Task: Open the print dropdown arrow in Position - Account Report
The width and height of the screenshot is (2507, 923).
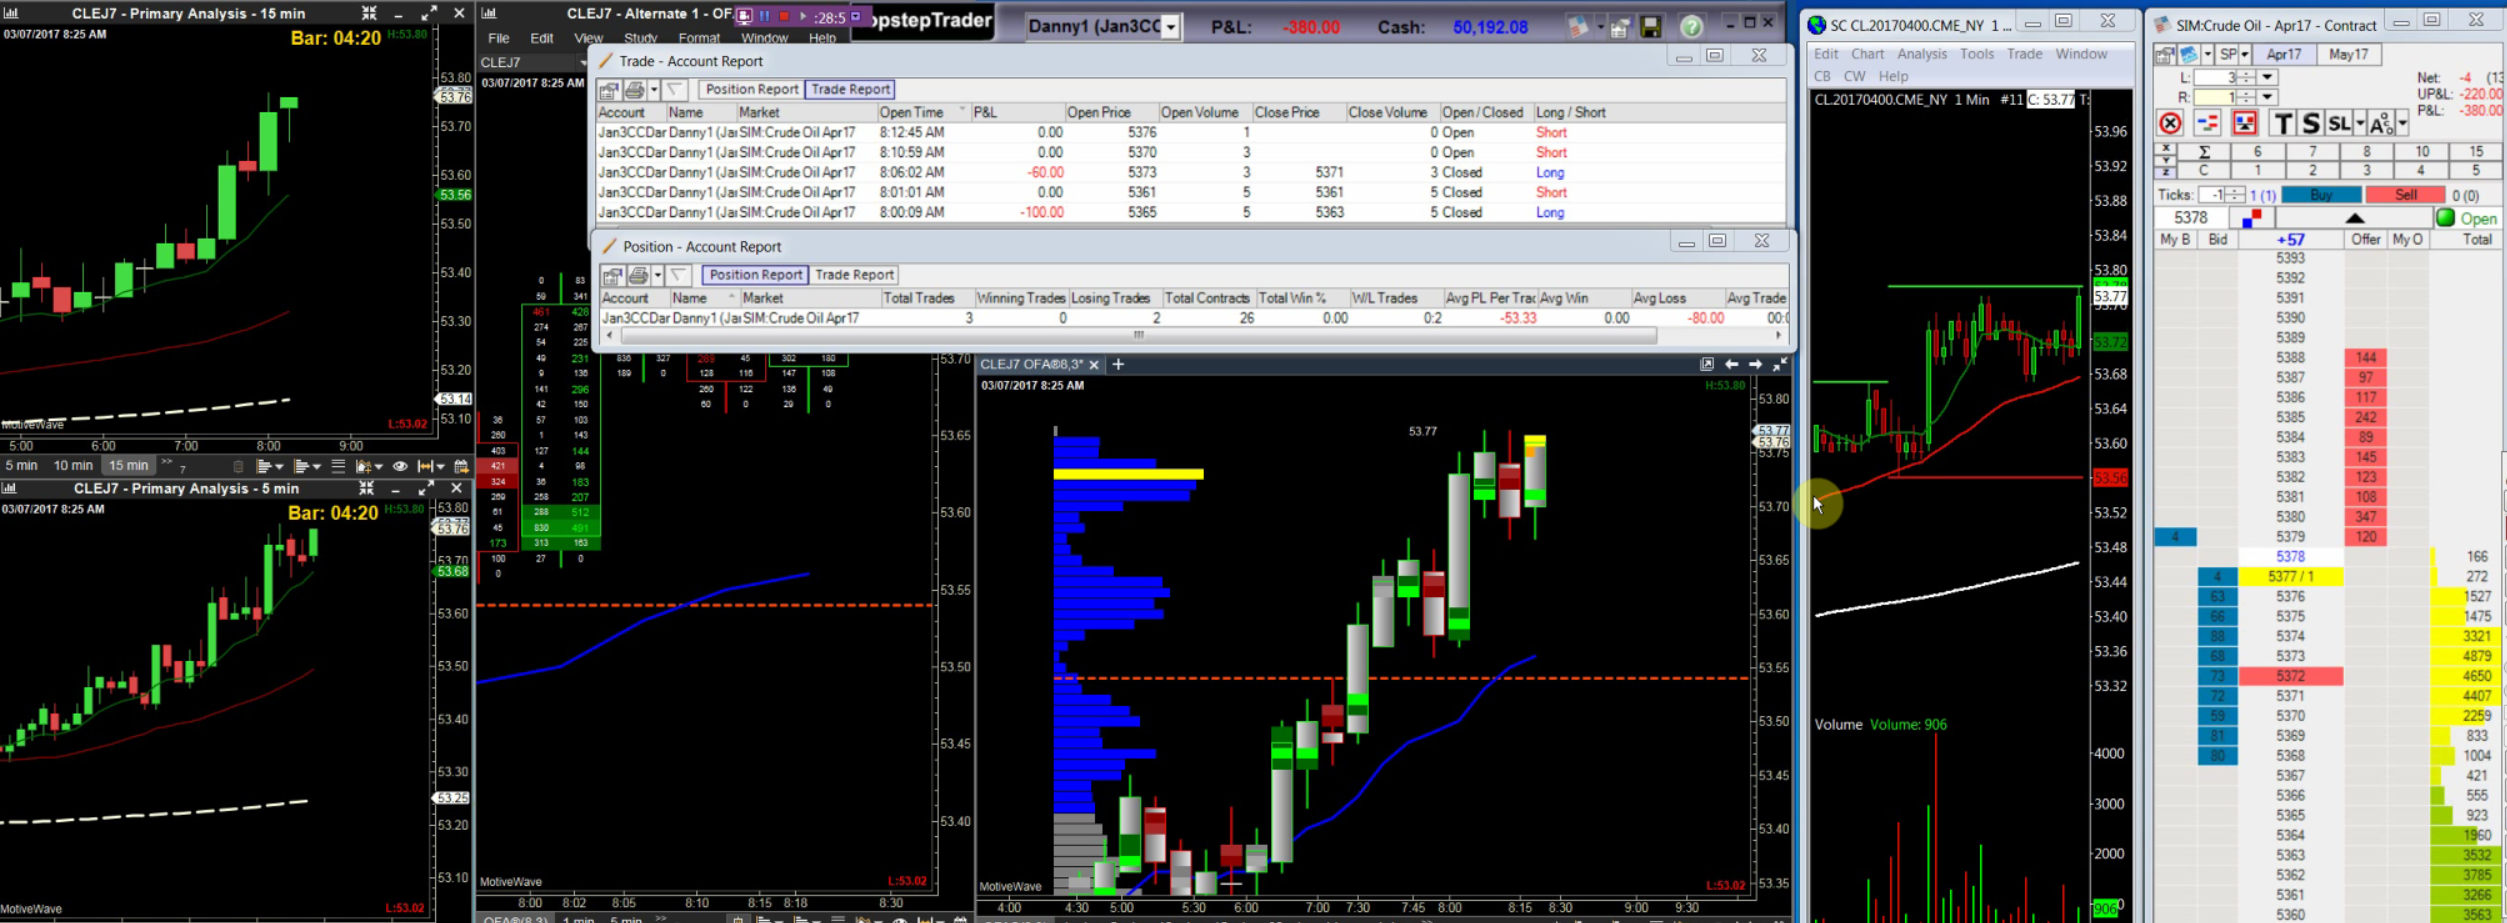Action: 657,275
